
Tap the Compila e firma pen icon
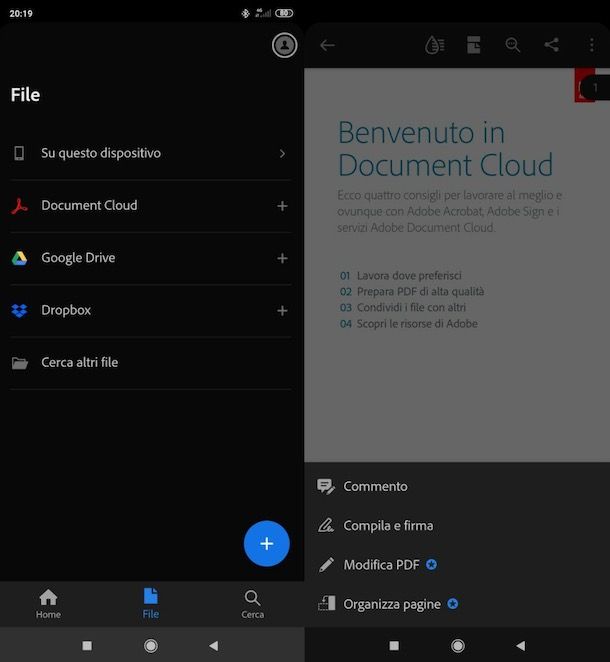(x=326, y=526)
